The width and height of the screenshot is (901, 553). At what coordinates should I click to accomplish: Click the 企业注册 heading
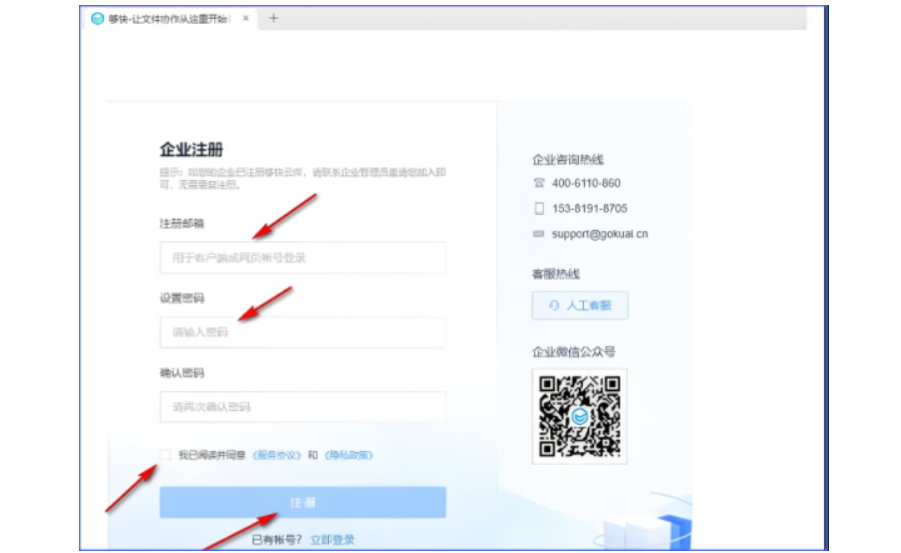pyautogui.click(x=191, y=150)
